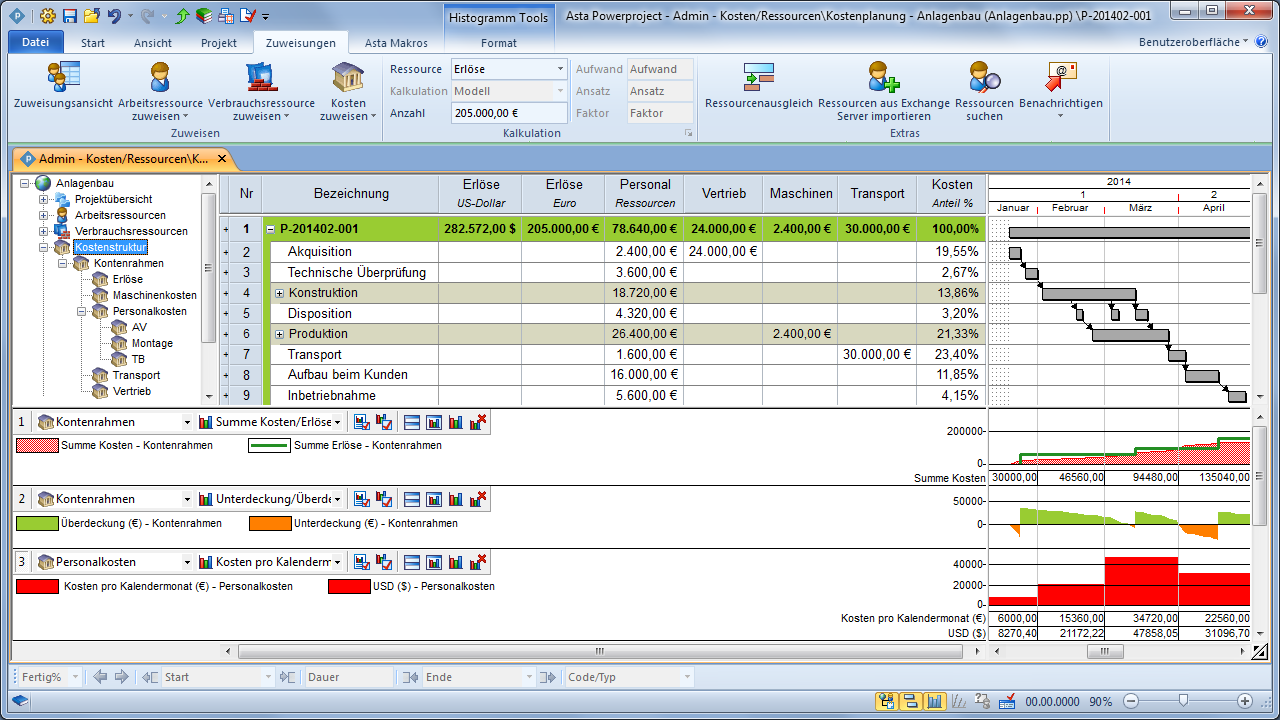Toggle the histogram view button in status bar
The width and height of the screenshot is (1280, 720).
tap(934, 701)
